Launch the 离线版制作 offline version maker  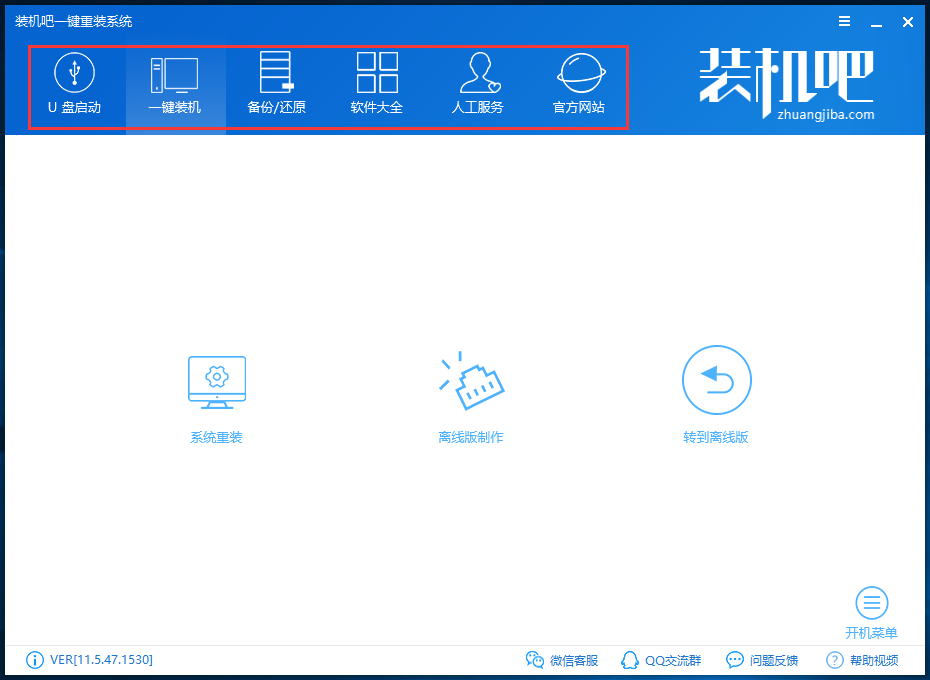471,393
